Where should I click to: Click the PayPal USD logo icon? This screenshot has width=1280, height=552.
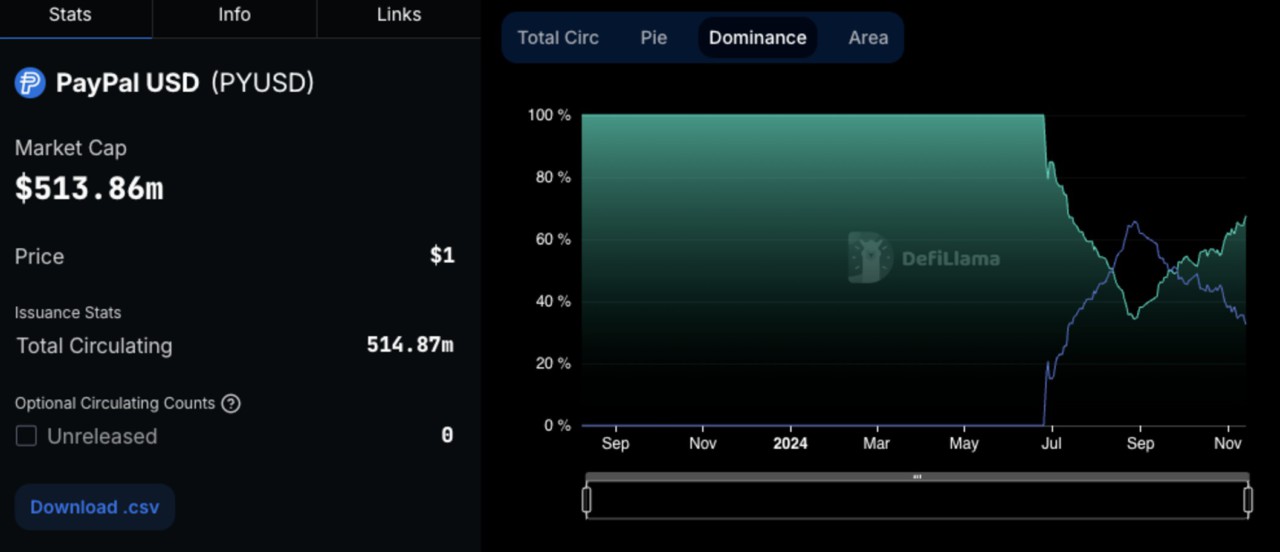(30, 83)
